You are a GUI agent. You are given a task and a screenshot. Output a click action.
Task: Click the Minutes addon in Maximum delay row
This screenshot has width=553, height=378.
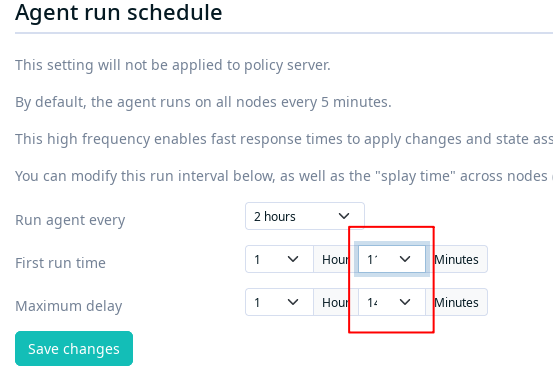click(x=456, y=302)
